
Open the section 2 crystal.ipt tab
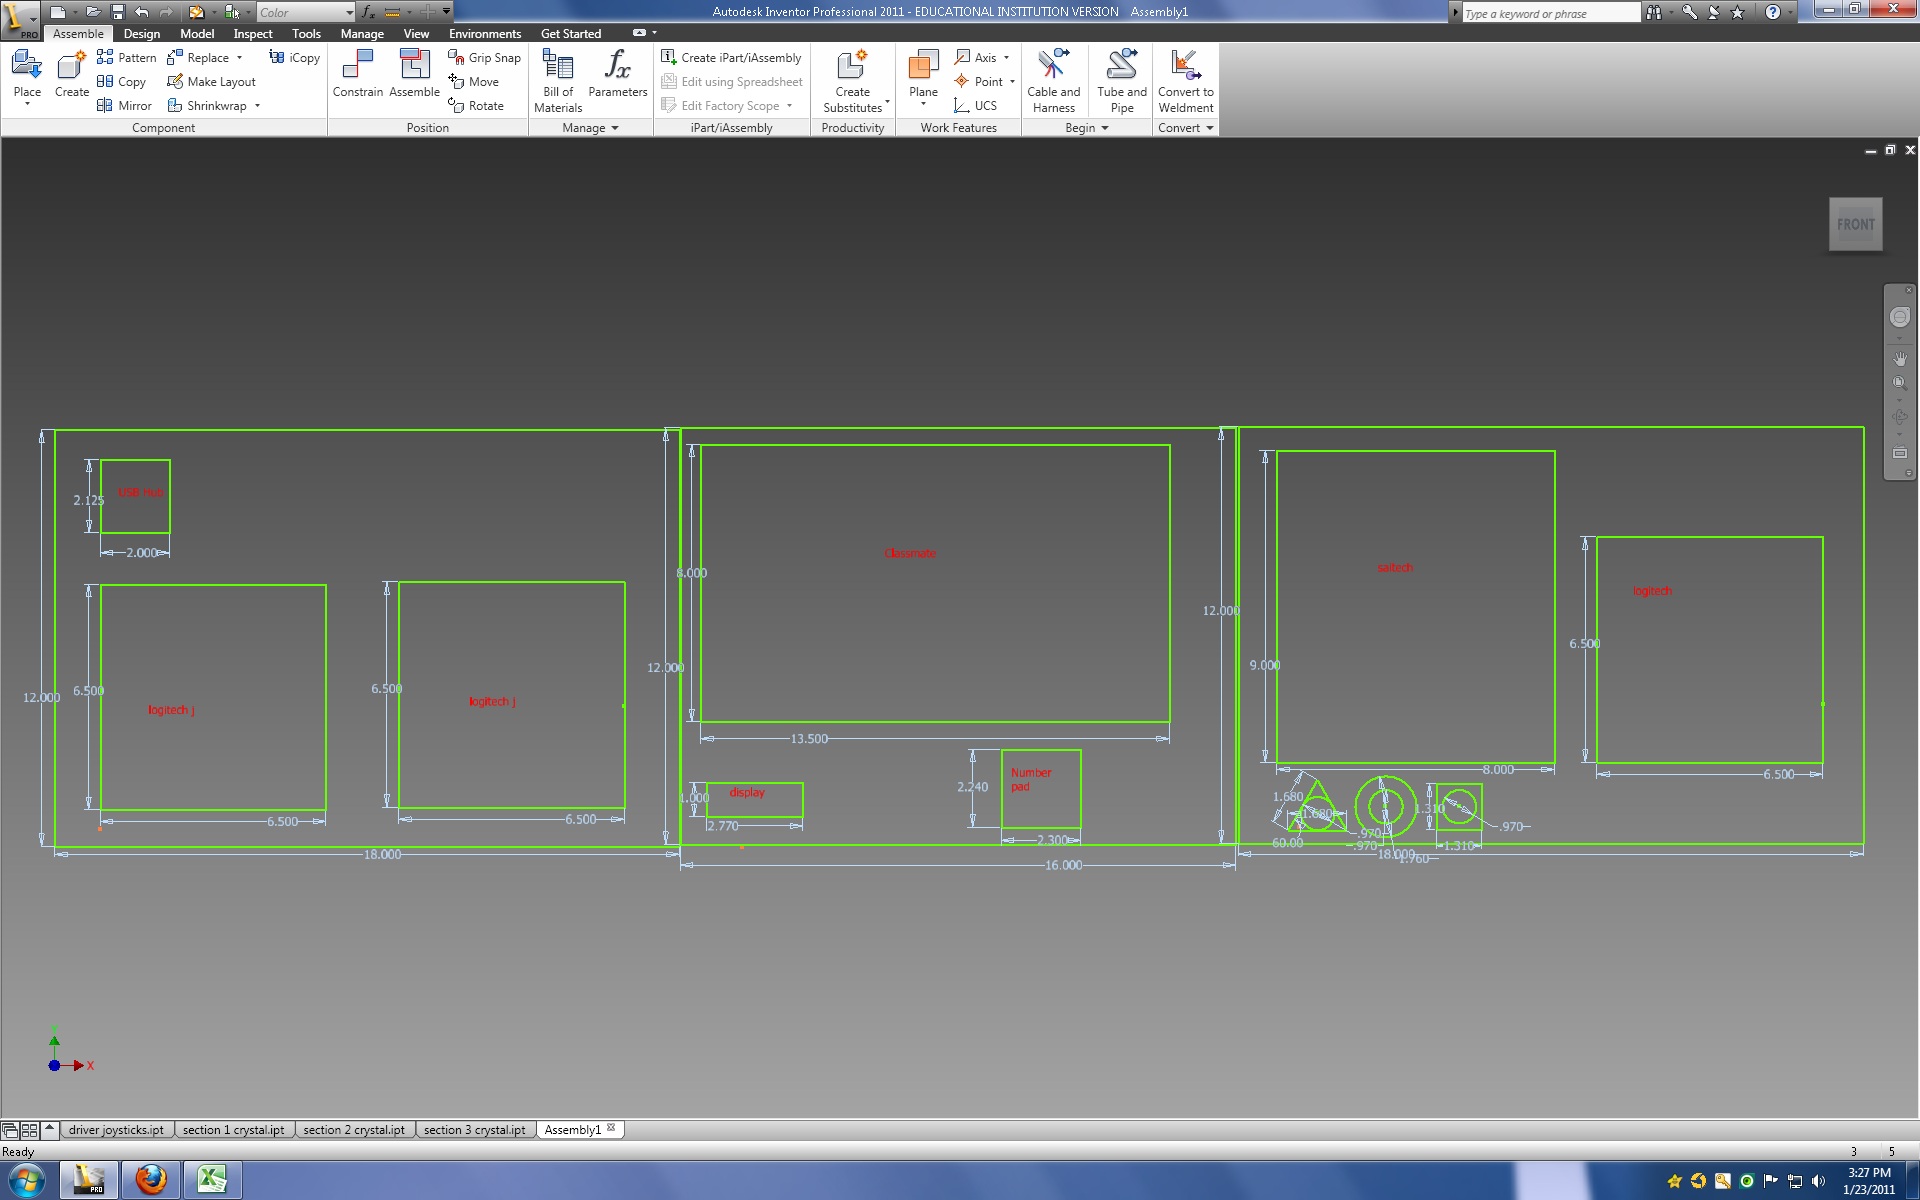pos(354,1130)
